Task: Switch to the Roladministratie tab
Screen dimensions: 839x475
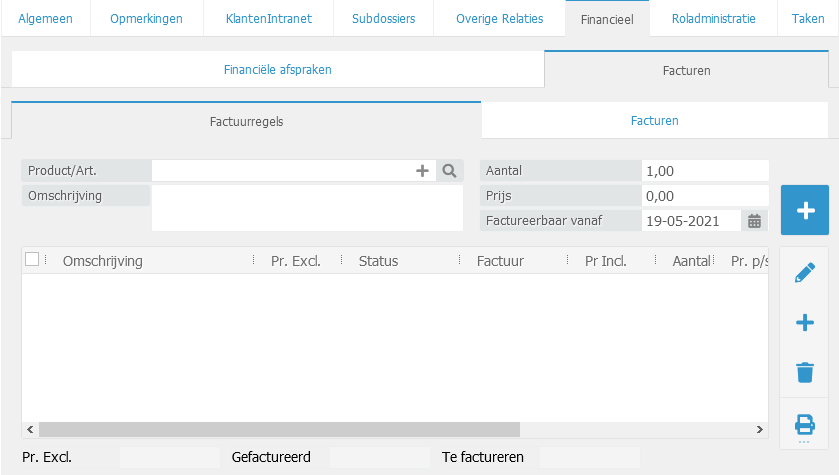Action: pyautogui.click(x=713, y=18)
